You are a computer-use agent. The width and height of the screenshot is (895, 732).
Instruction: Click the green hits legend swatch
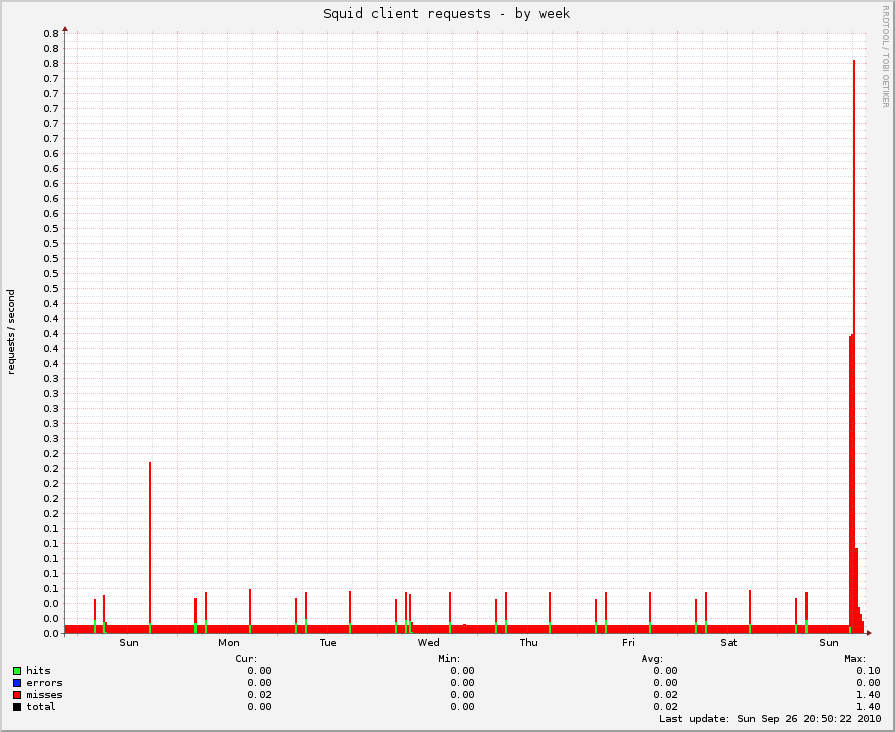tap(17, 671)
